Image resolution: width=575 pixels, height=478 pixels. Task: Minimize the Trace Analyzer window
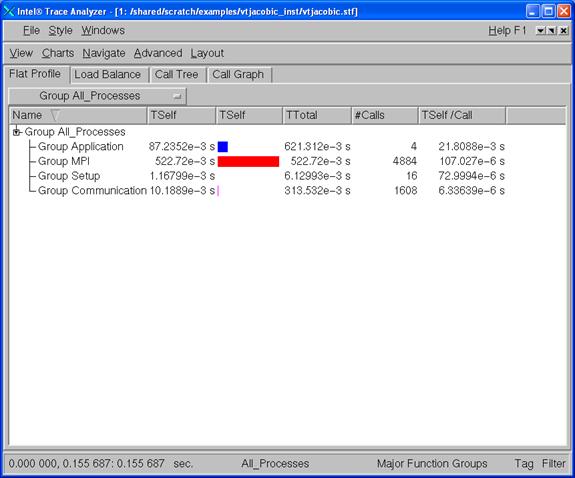point(532,11)
